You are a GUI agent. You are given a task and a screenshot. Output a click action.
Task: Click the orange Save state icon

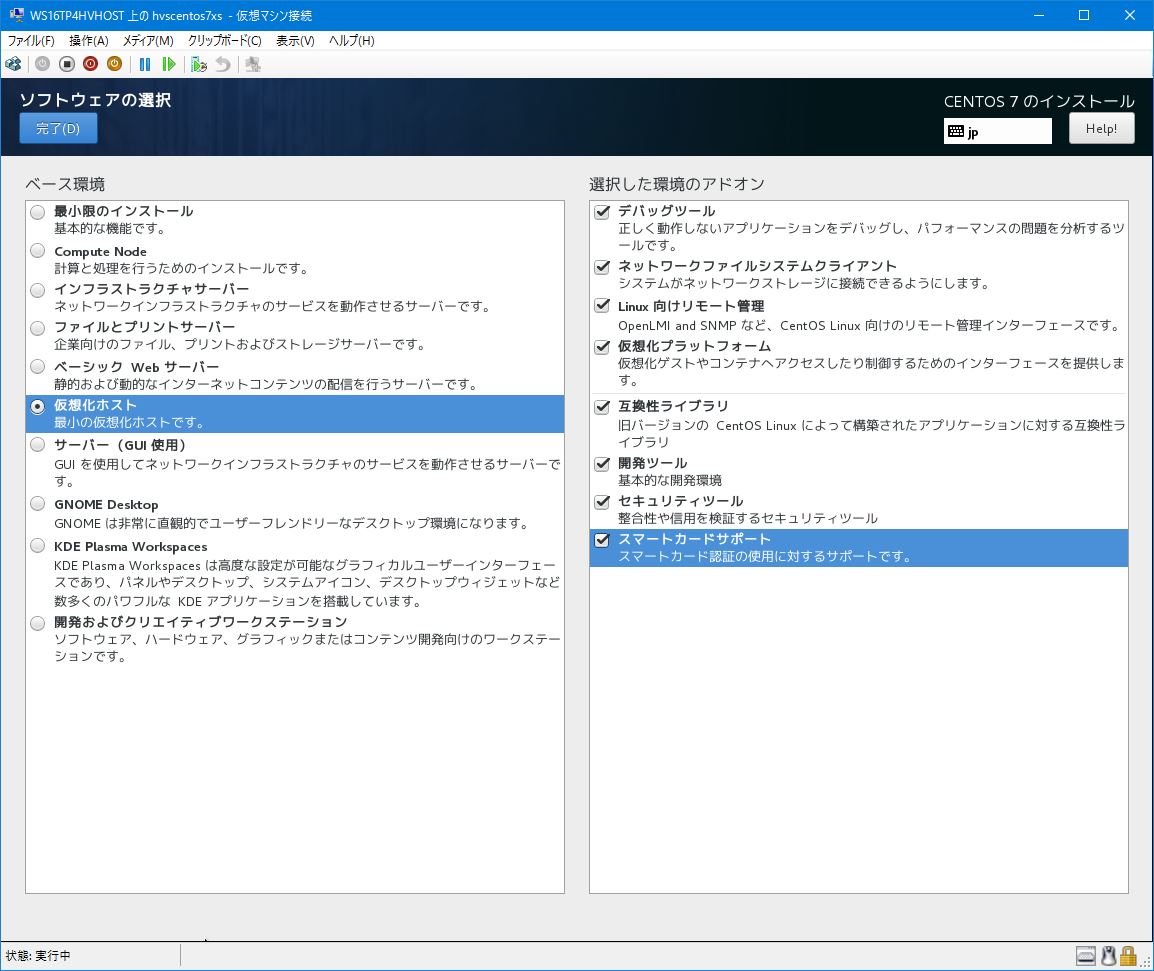114,64
